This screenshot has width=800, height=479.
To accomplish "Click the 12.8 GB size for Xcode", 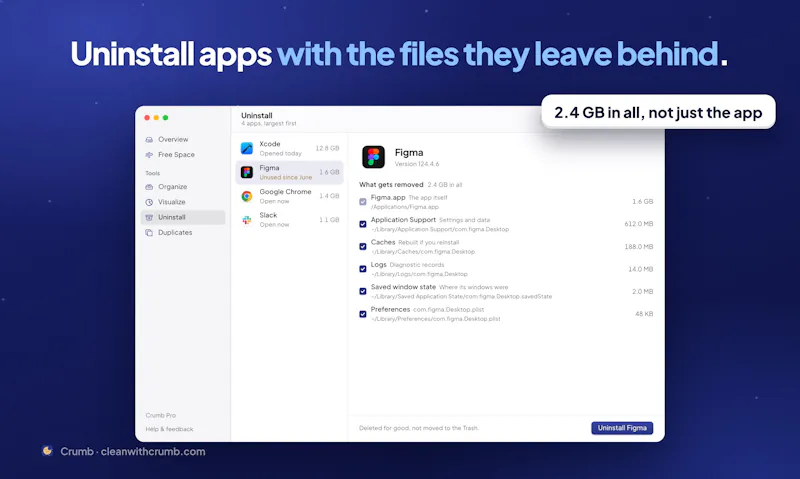I will (327, 148).
